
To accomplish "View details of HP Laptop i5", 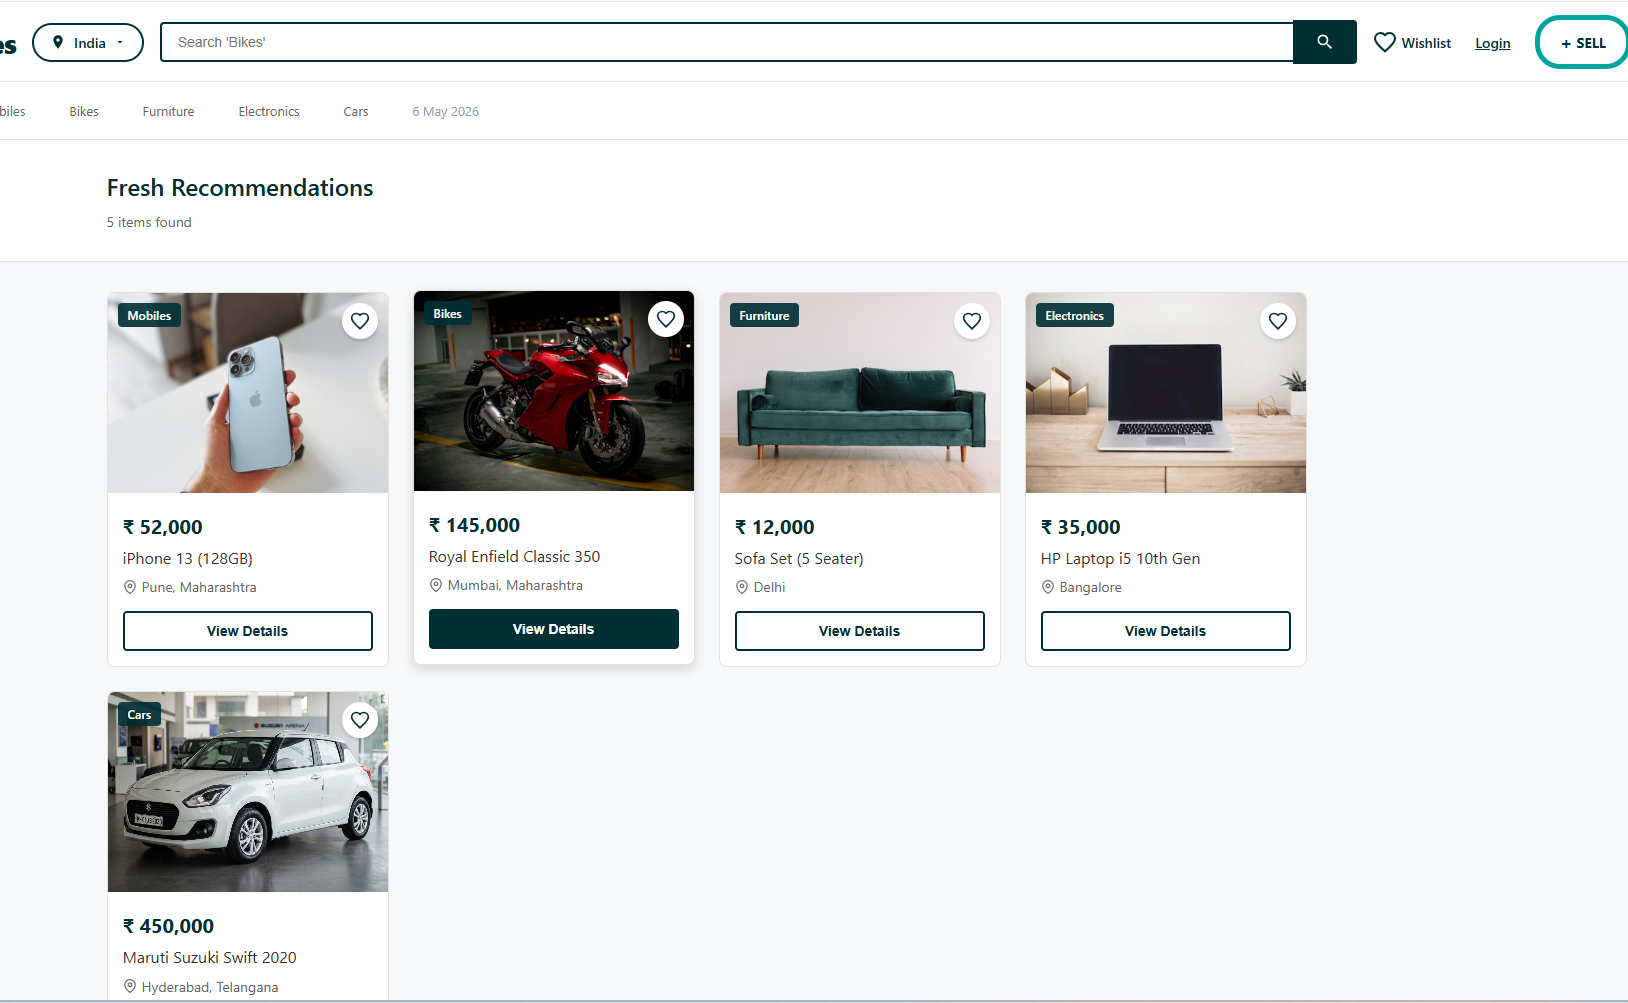I will [1166, 631].
